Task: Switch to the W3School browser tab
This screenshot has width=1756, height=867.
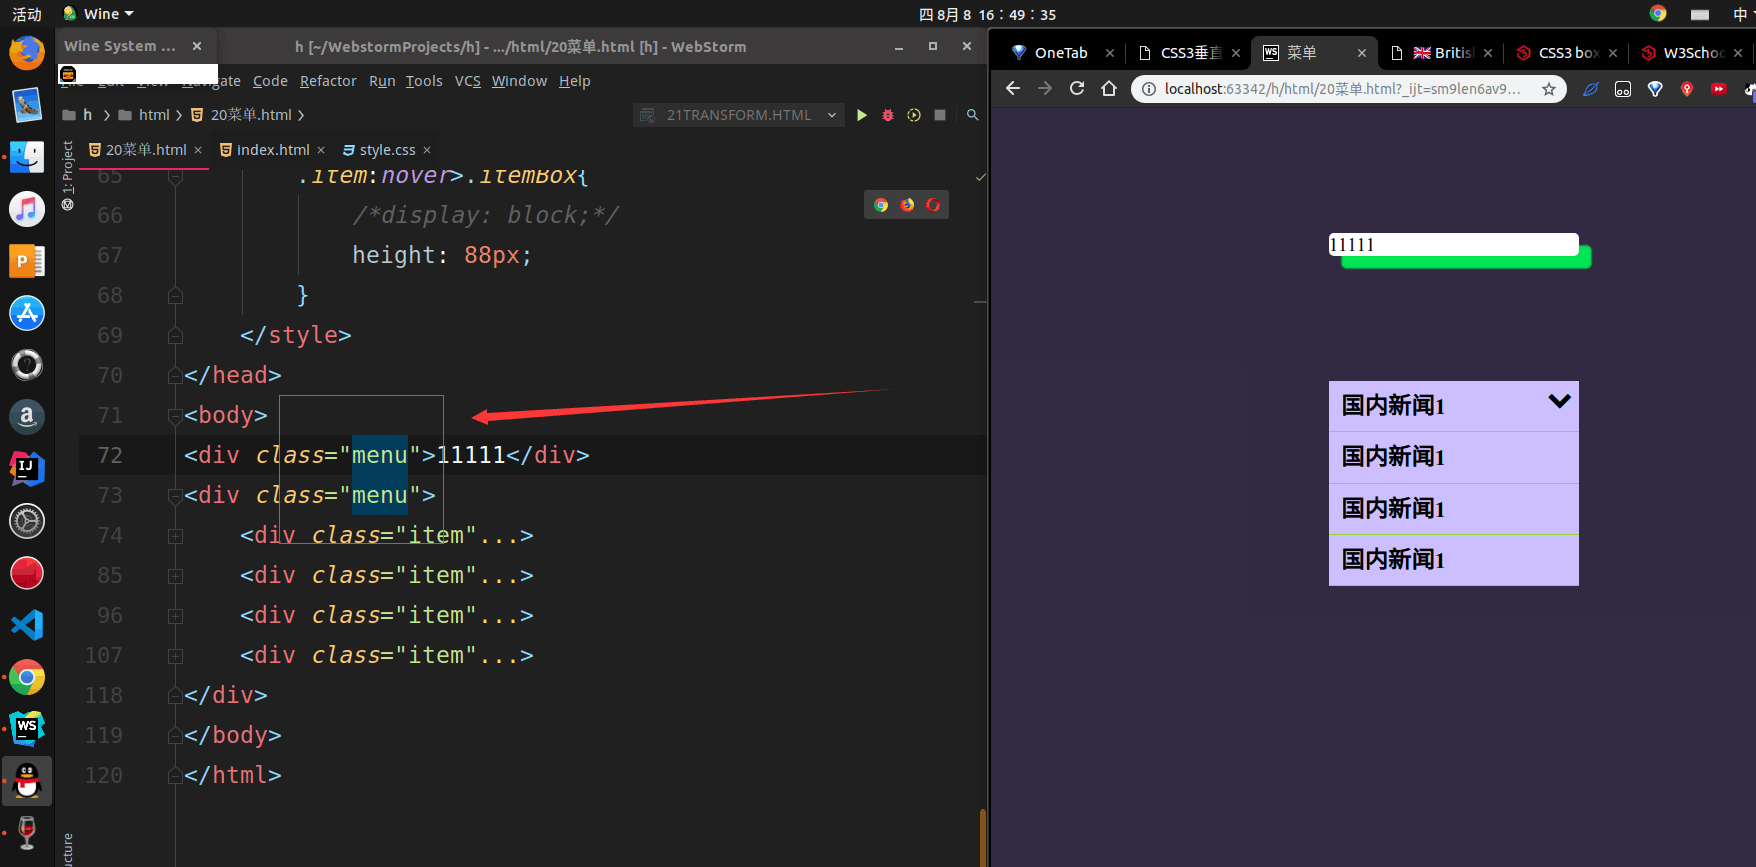Action: pyautogui.click(x=1692, y=53)
